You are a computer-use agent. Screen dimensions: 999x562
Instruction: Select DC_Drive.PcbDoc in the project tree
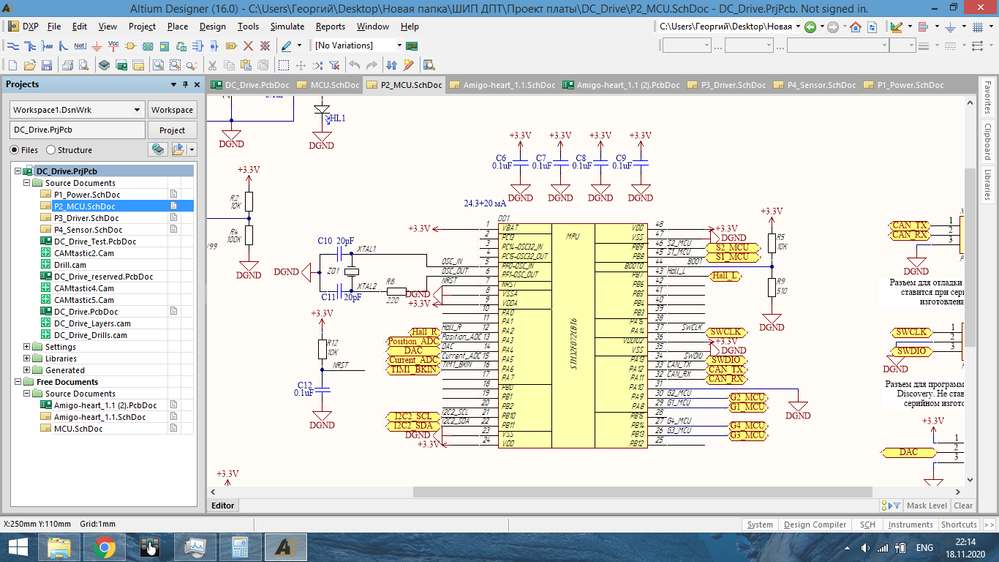coord(84,312)
